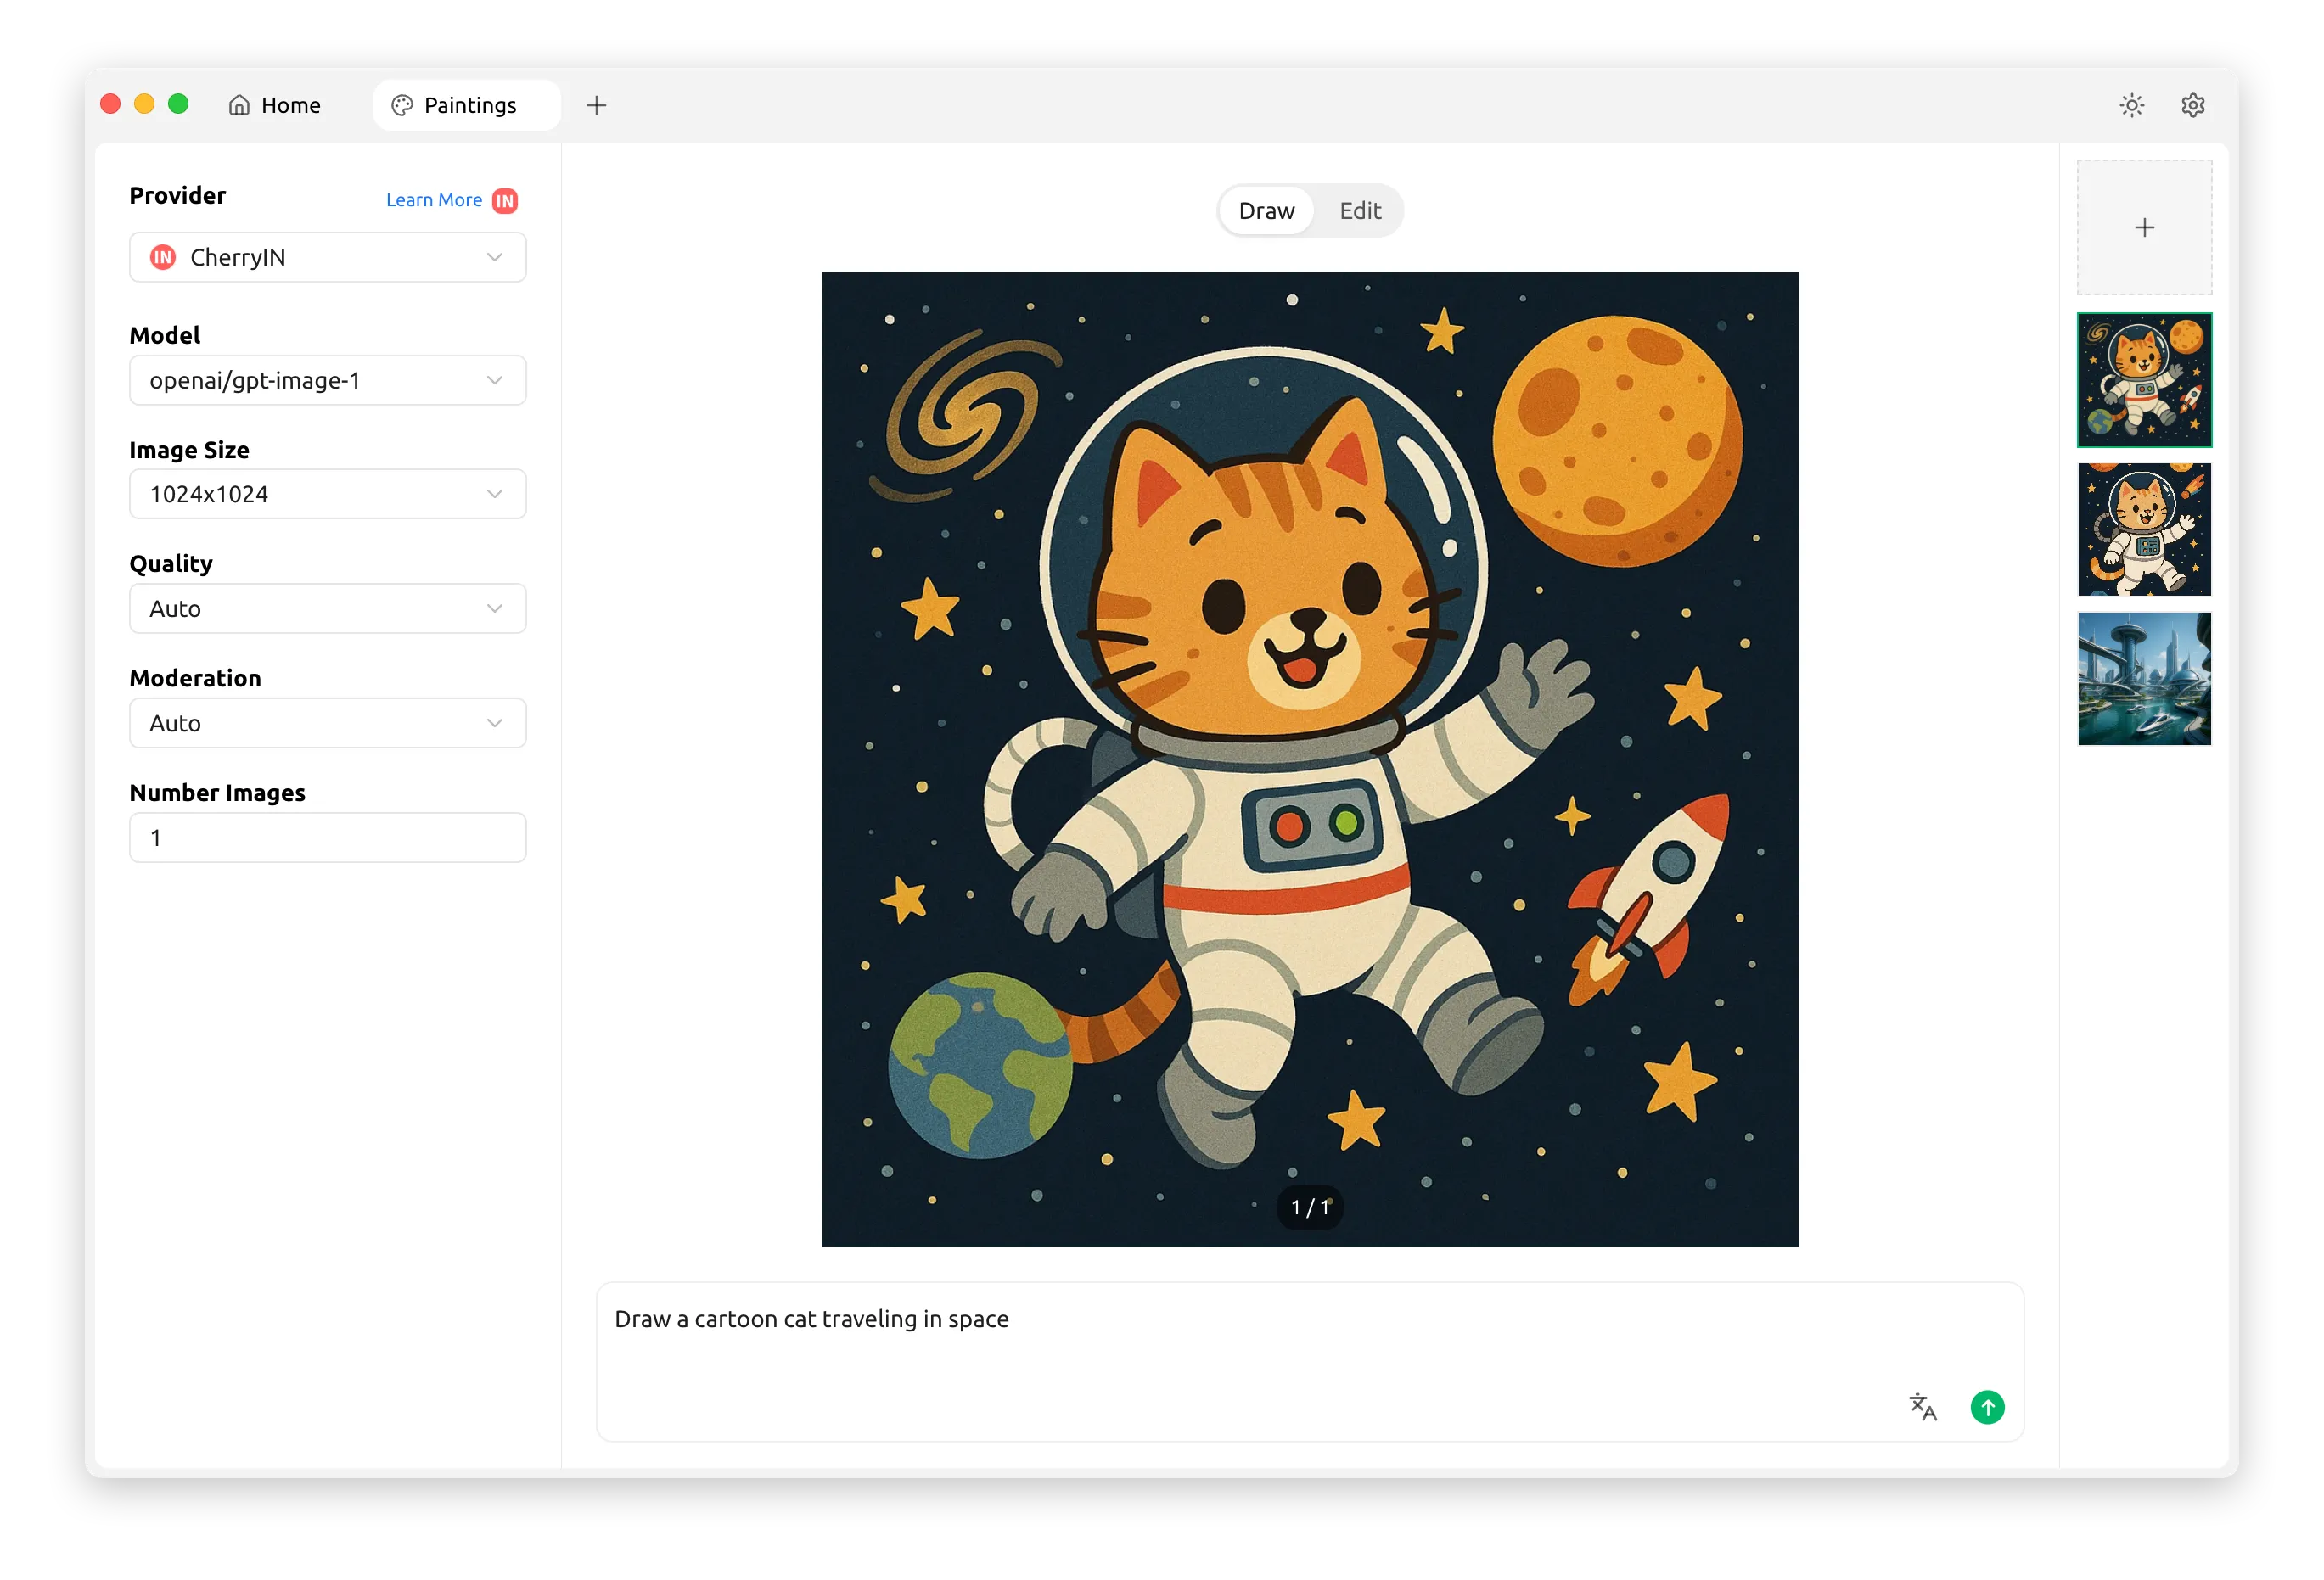The width and height of the screenshot is (2324, 1580).
Task: Add a new painting with plus tile
Action: [x=2144, y=228]
